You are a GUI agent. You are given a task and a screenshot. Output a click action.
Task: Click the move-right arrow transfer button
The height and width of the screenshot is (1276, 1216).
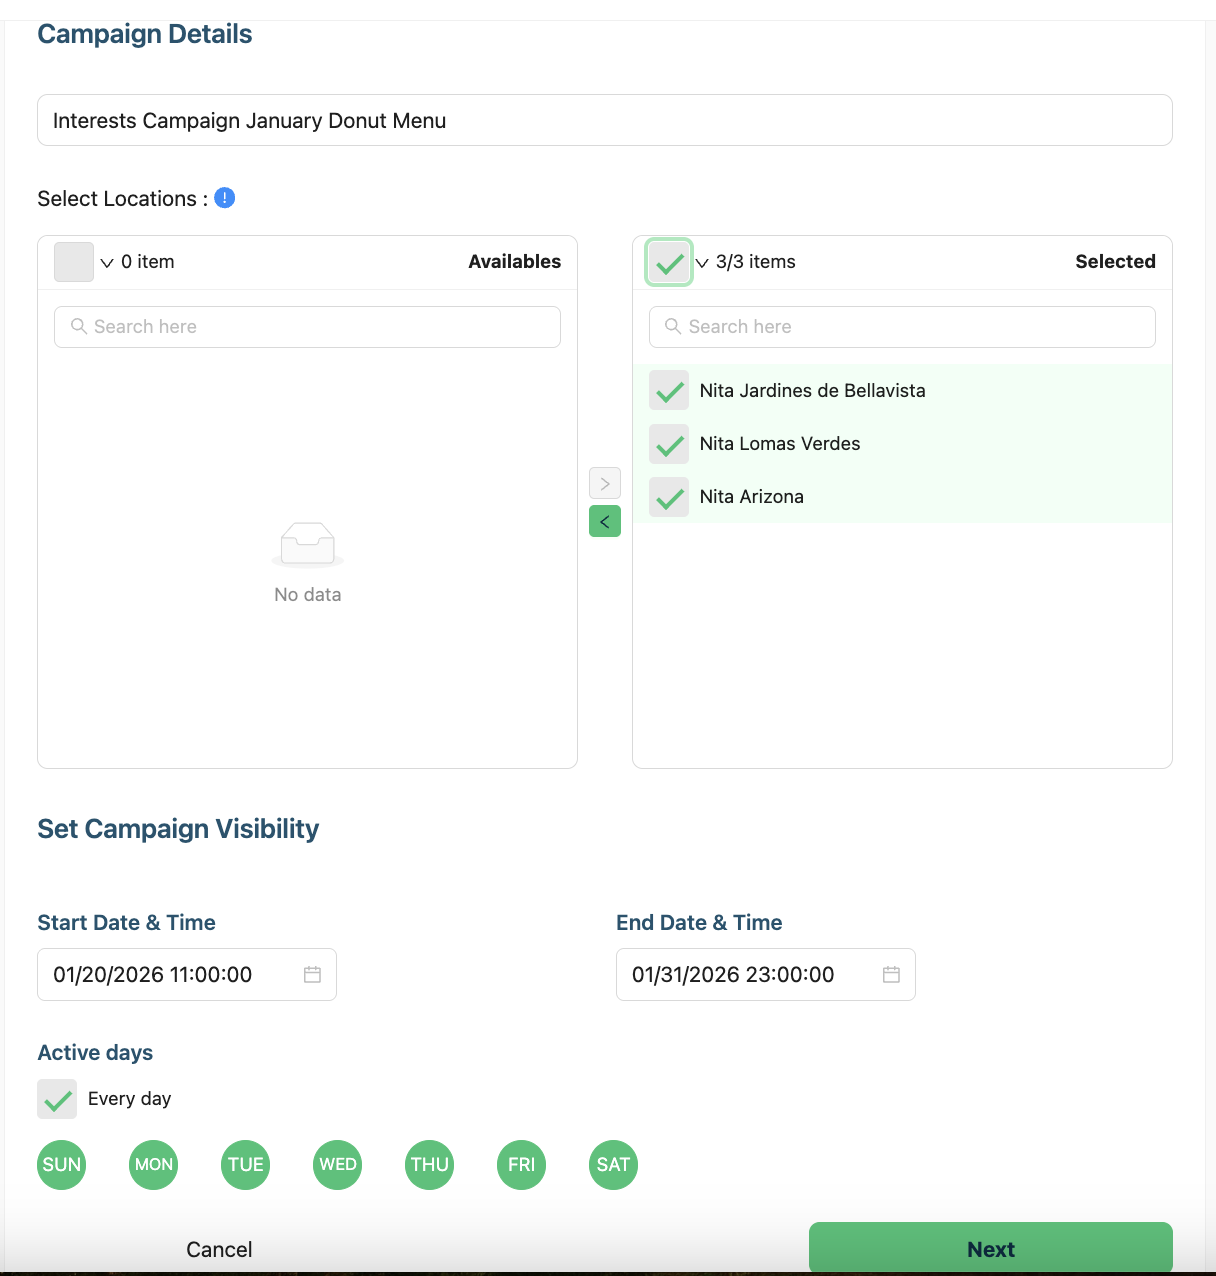click(605, 483)
